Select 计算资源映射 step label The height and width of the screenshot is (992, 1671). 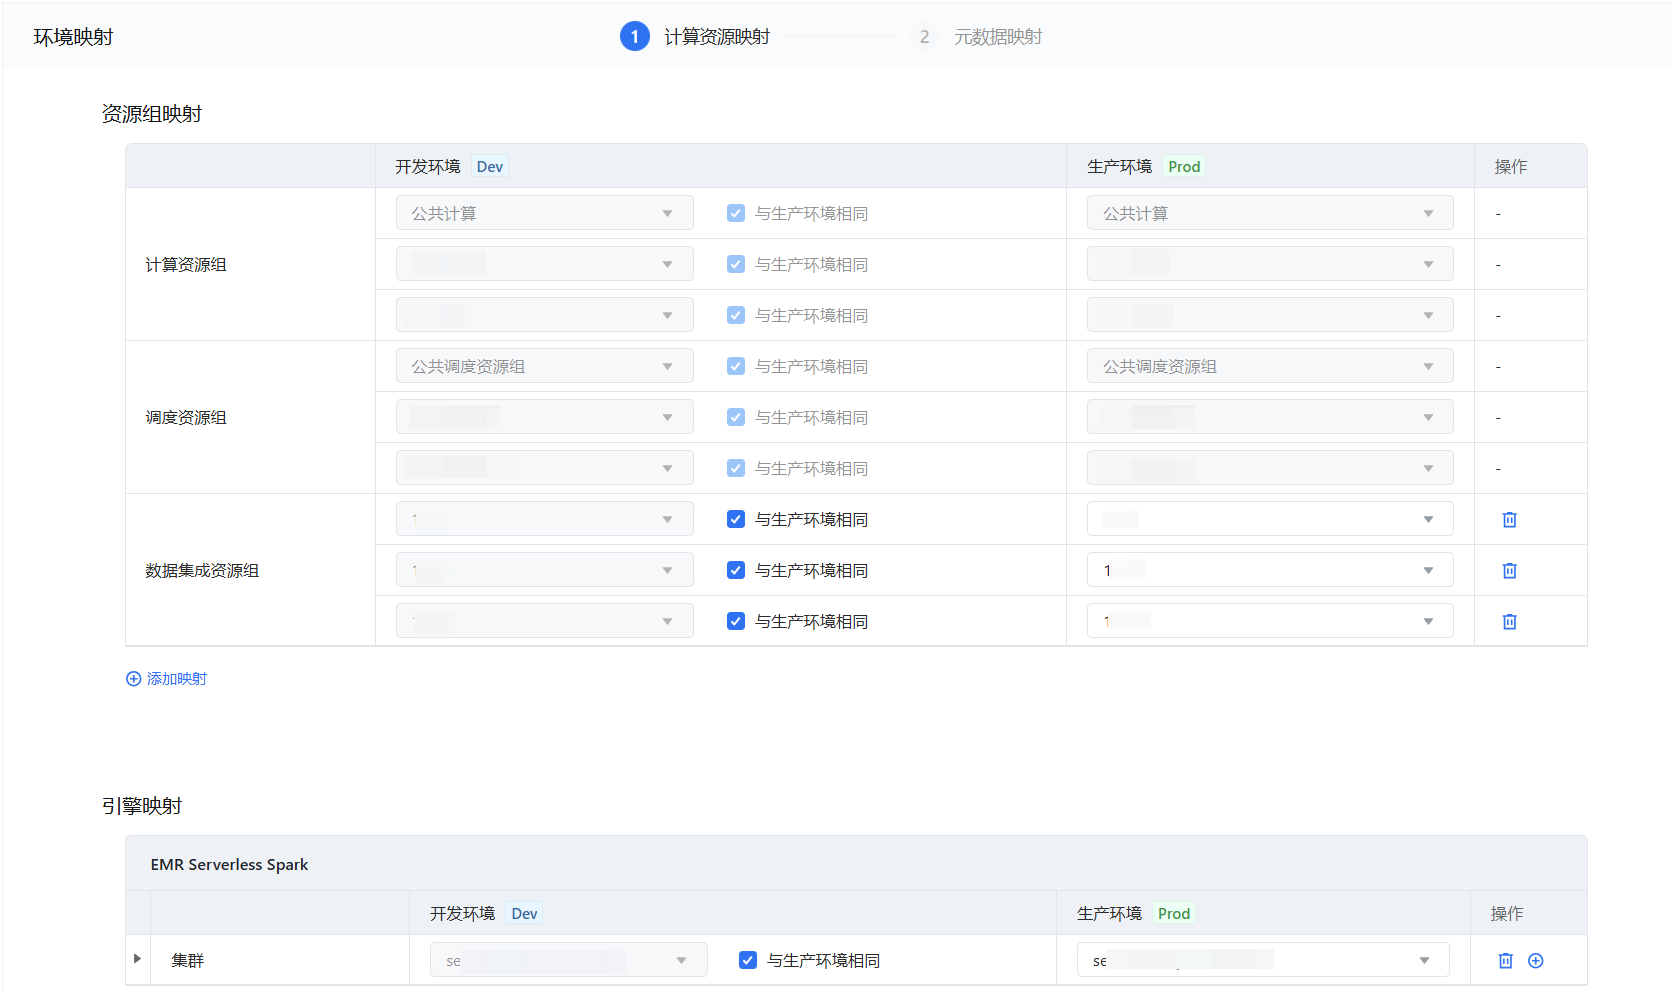tap(717, 37)
